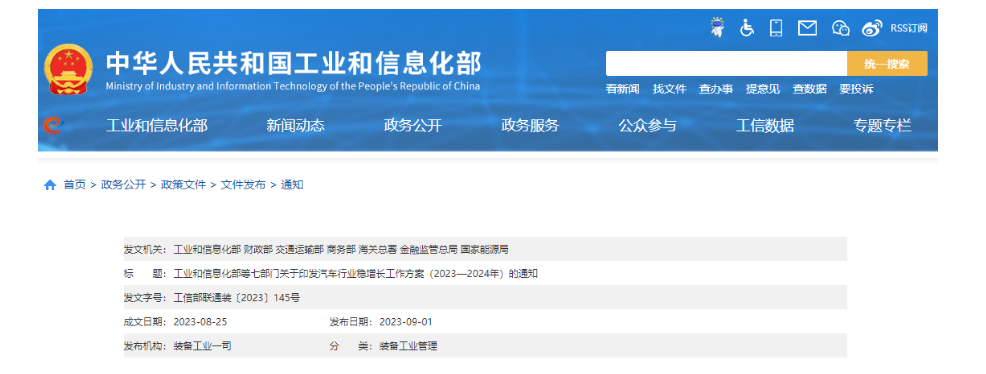The height and width of the screenshot is (374, 986).
Task: Focus the site search input field
Action: 726,63
